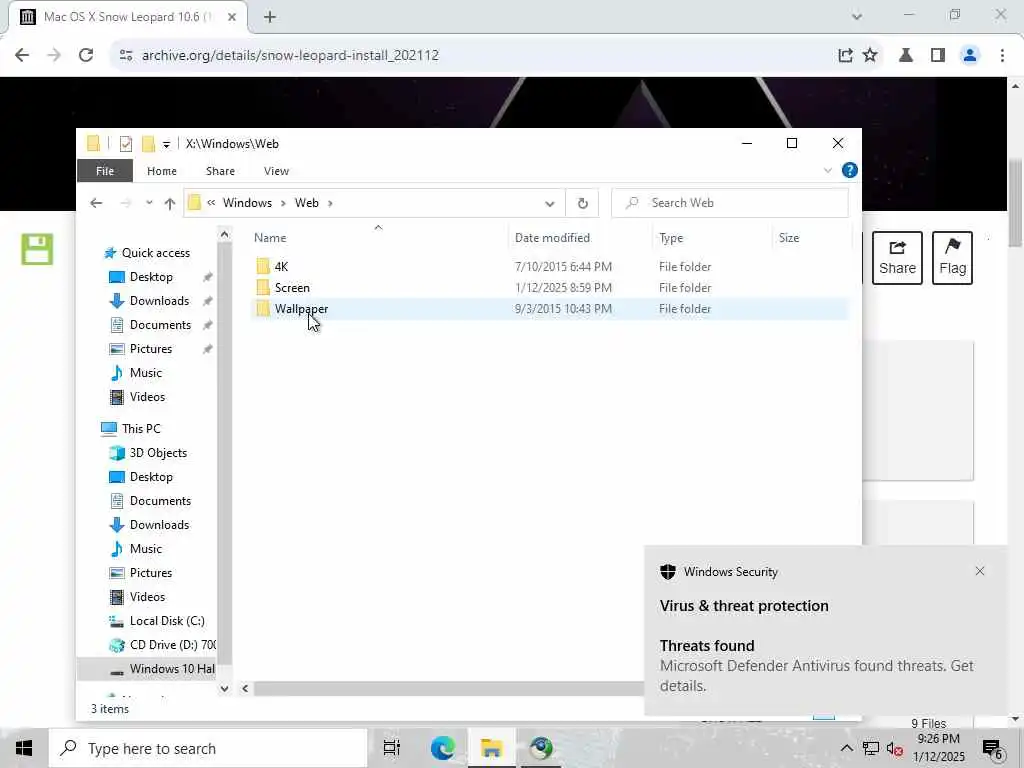1024x768 pixels.
Task: Open the address bar history dropdown
Action: (x=549, y=204)
